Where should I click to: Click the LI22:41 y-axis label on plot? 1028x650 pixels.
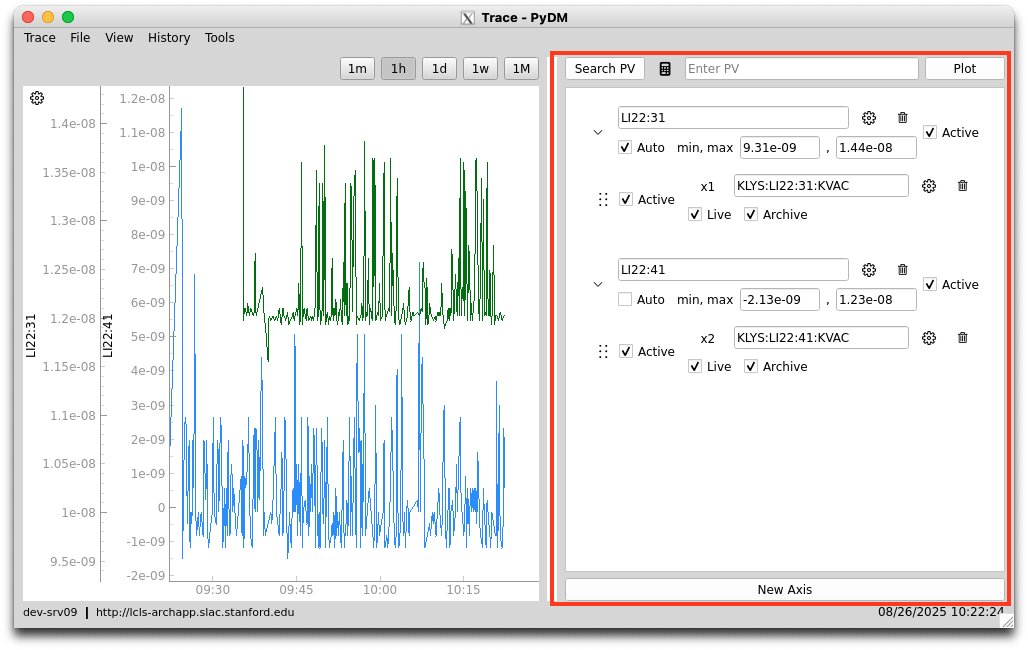coord(108,335)
